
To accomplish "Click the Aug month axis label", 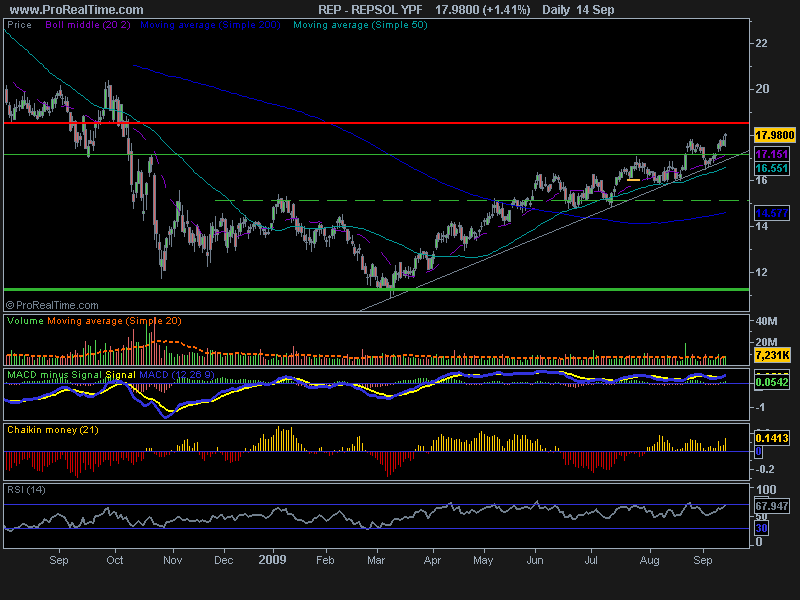I will click(x=649, y=560).
